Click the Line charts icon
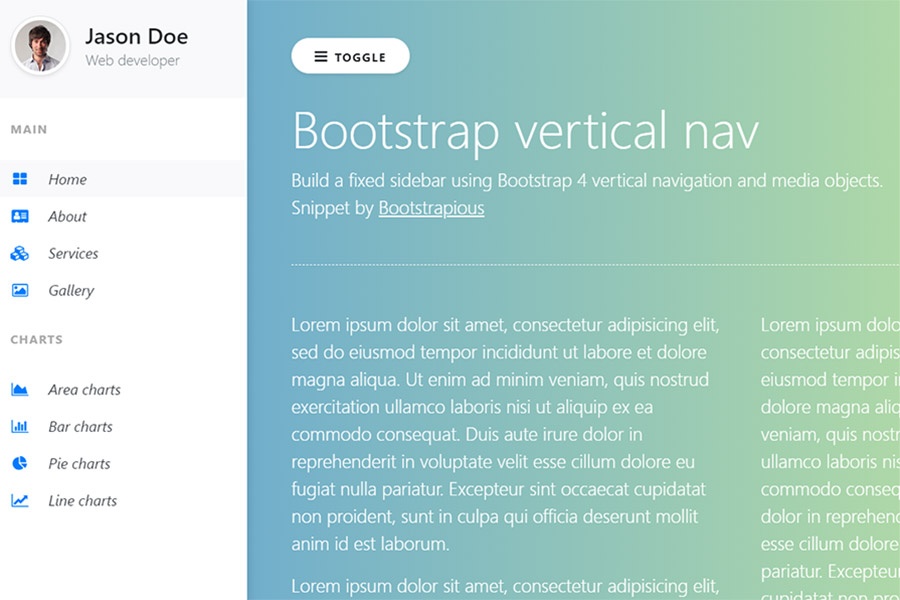900x600 pixels. (x=20, y=501)
